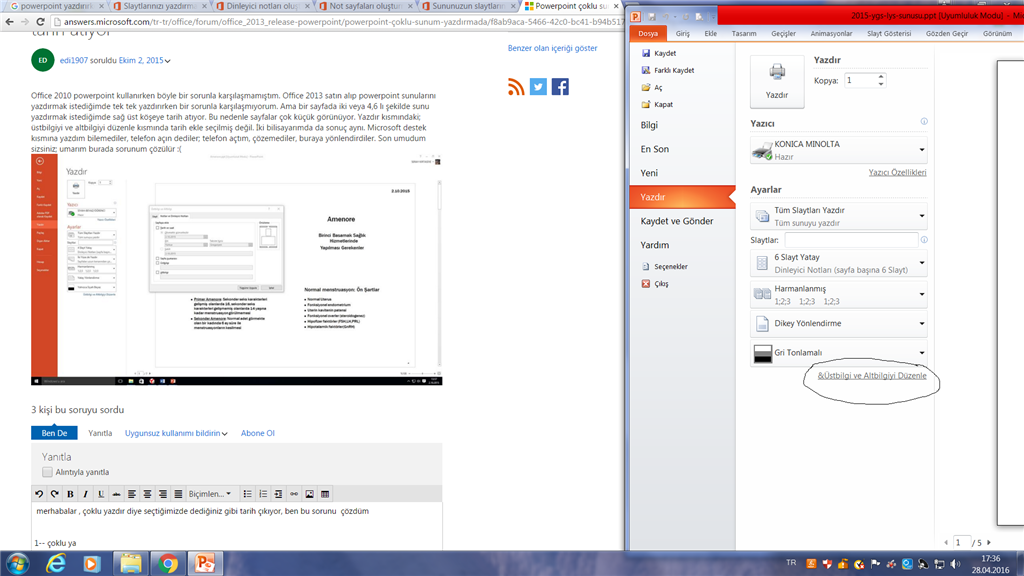
Task: Open Dikey Yönlendirme orientation dropdown
Action: pyautogui.click(x=839, y=323)
